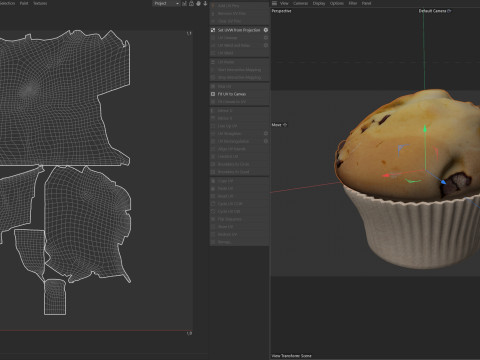Click Set UVW from Projection command
This screenshot has height=360, width=480.
click(239, 30)
